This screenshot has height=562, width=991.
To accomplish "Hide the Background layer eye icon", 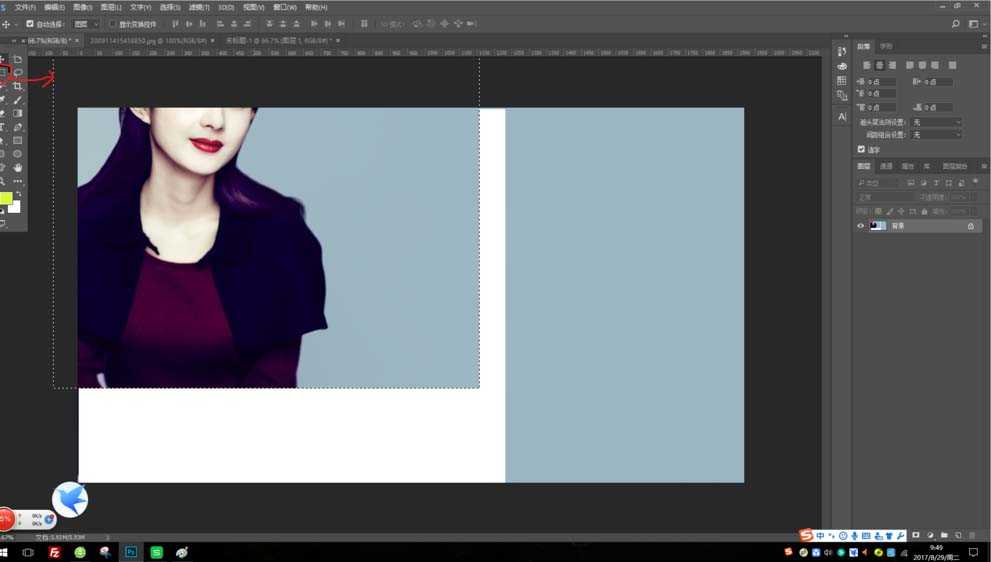I will pos(860,226).
